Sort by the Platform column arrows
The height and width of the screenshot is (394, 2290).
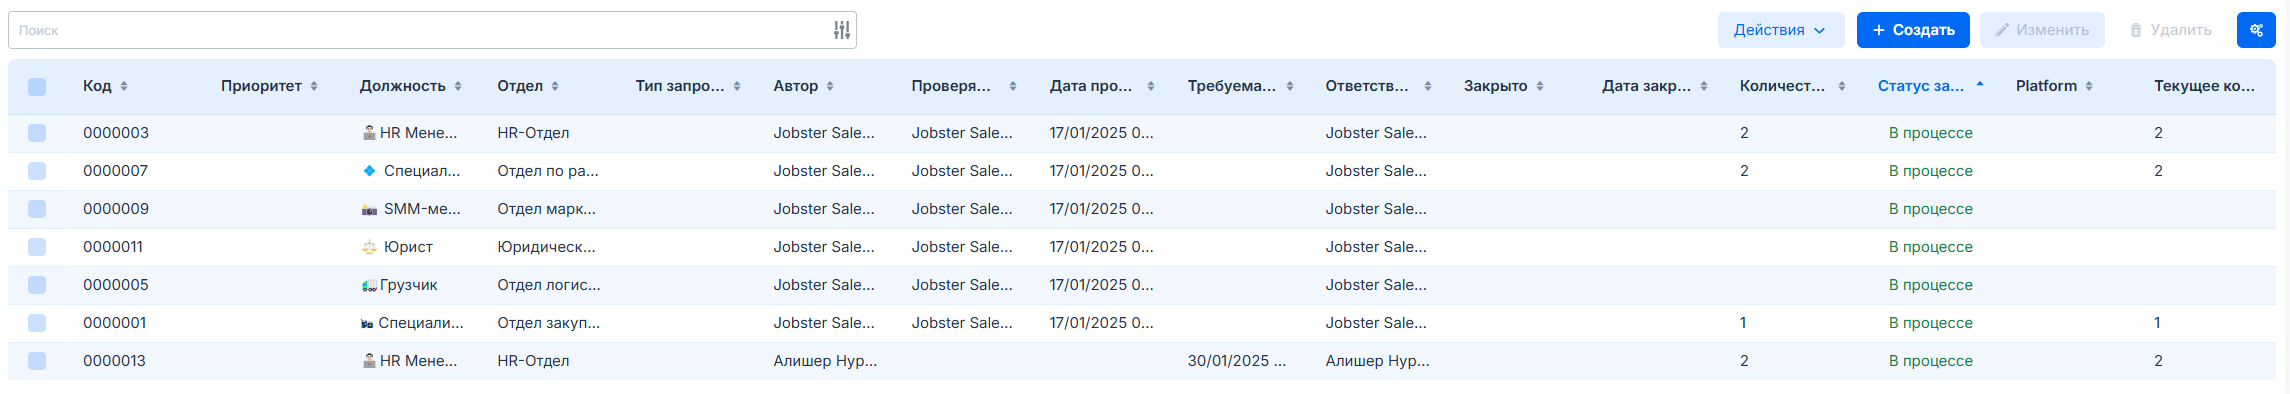[x=2089, y=86]
